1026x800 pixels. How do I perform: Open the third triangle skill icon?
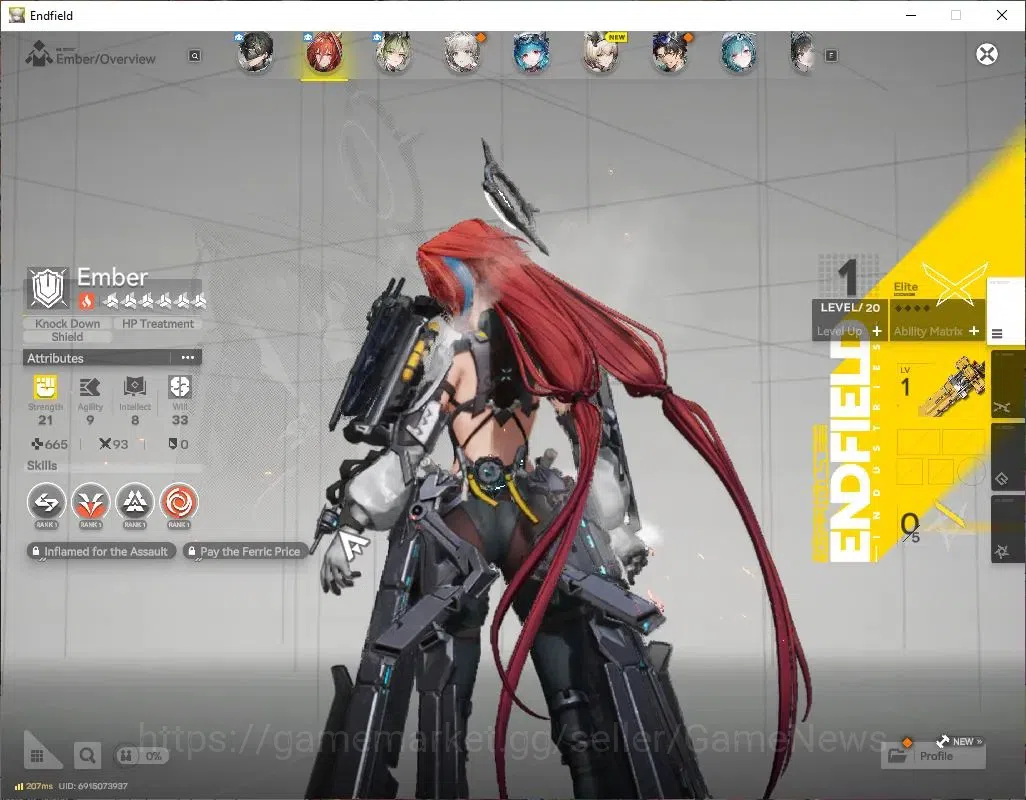pyautogui.click(x=135, y=502)
